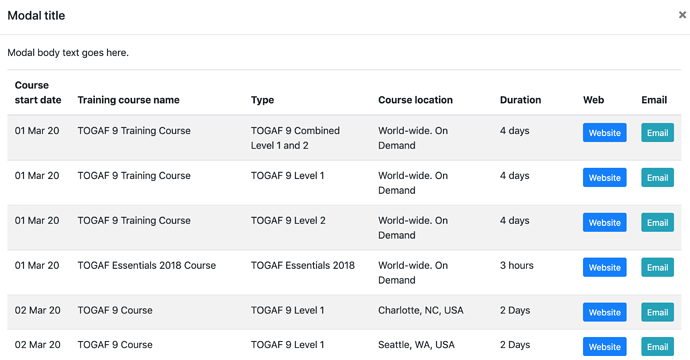Screen dimensions: 690x360
Task: Click 'TOGAF 9 Training Course' in Combined Level row
Action: [x=134, y=131]
